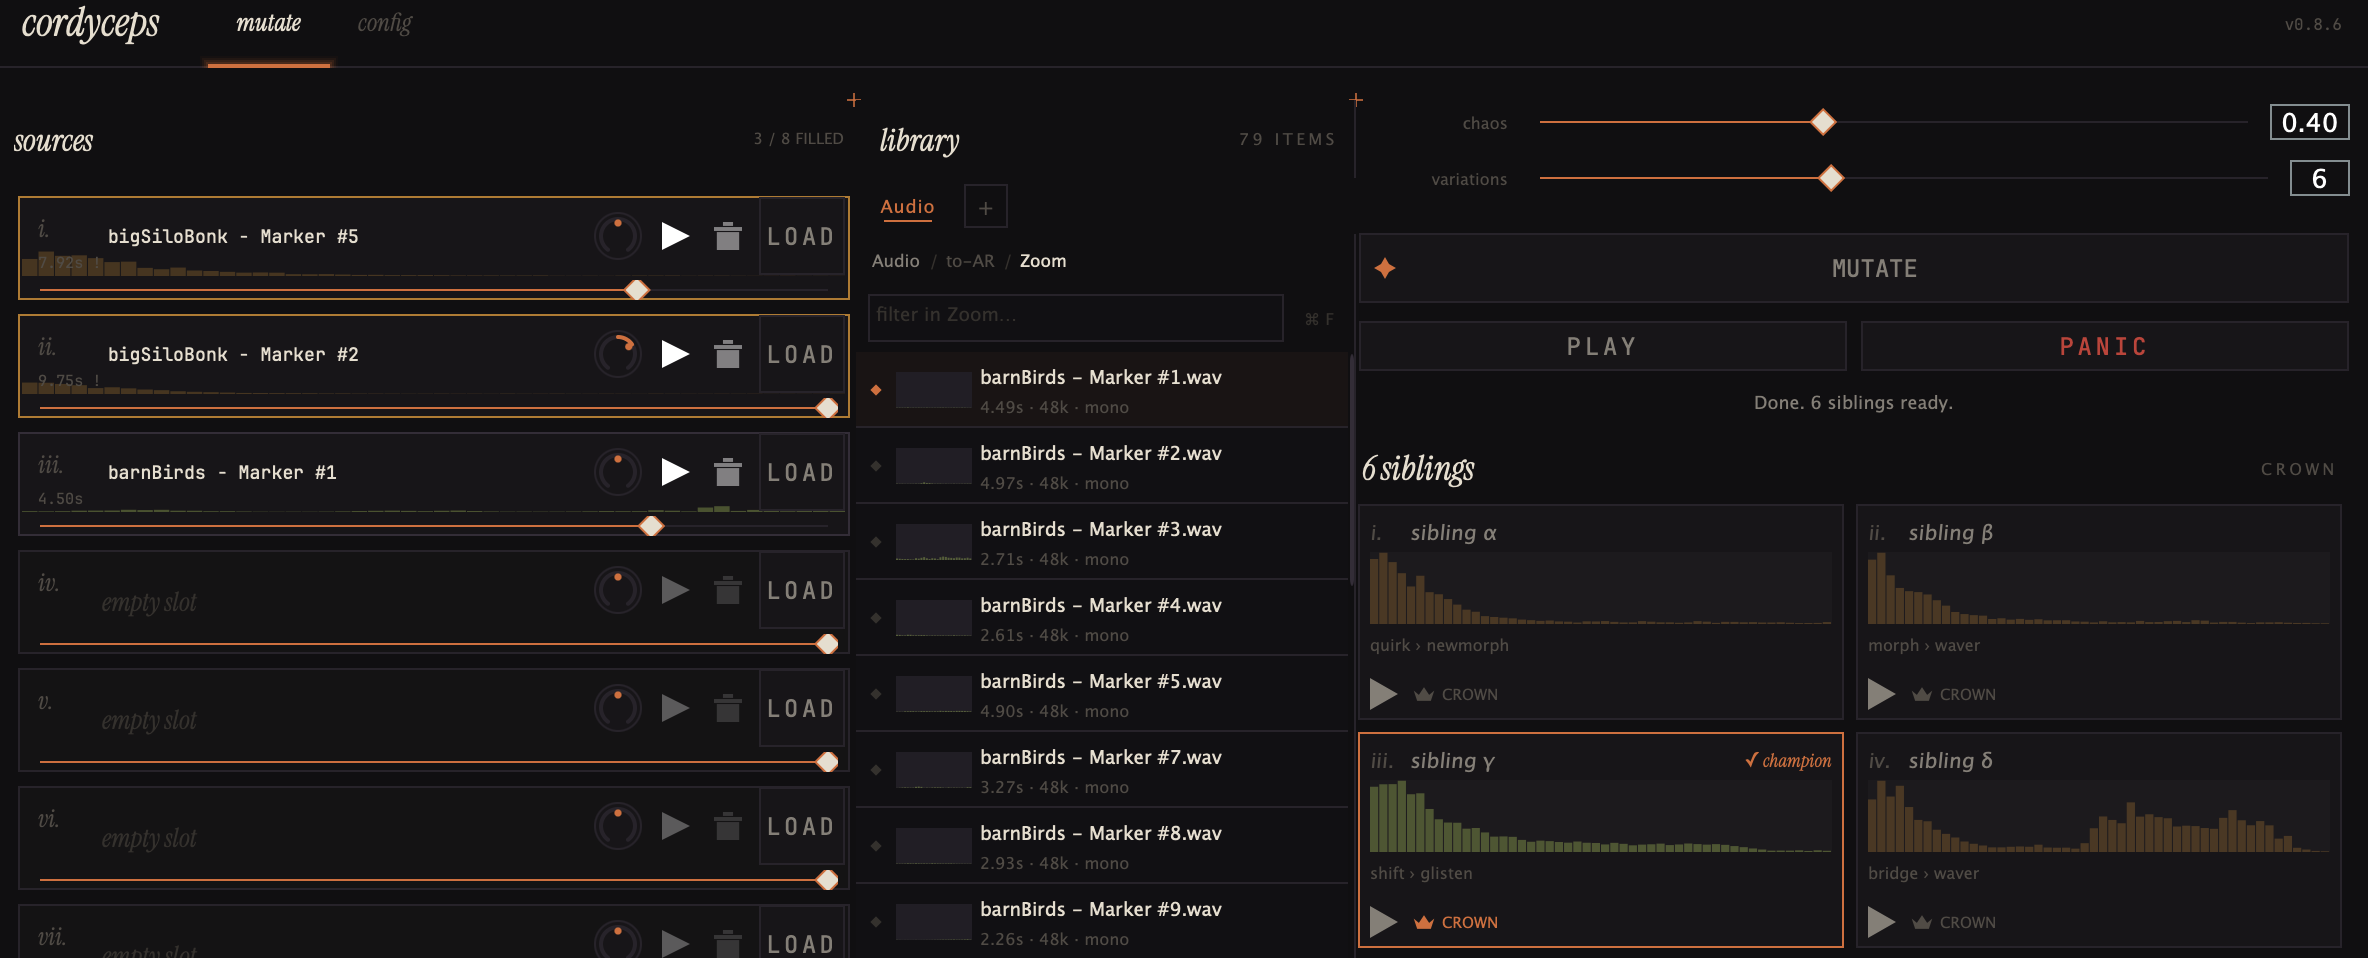
Task: Go to Audio breadcrumb folder
Action: point(895,261)
